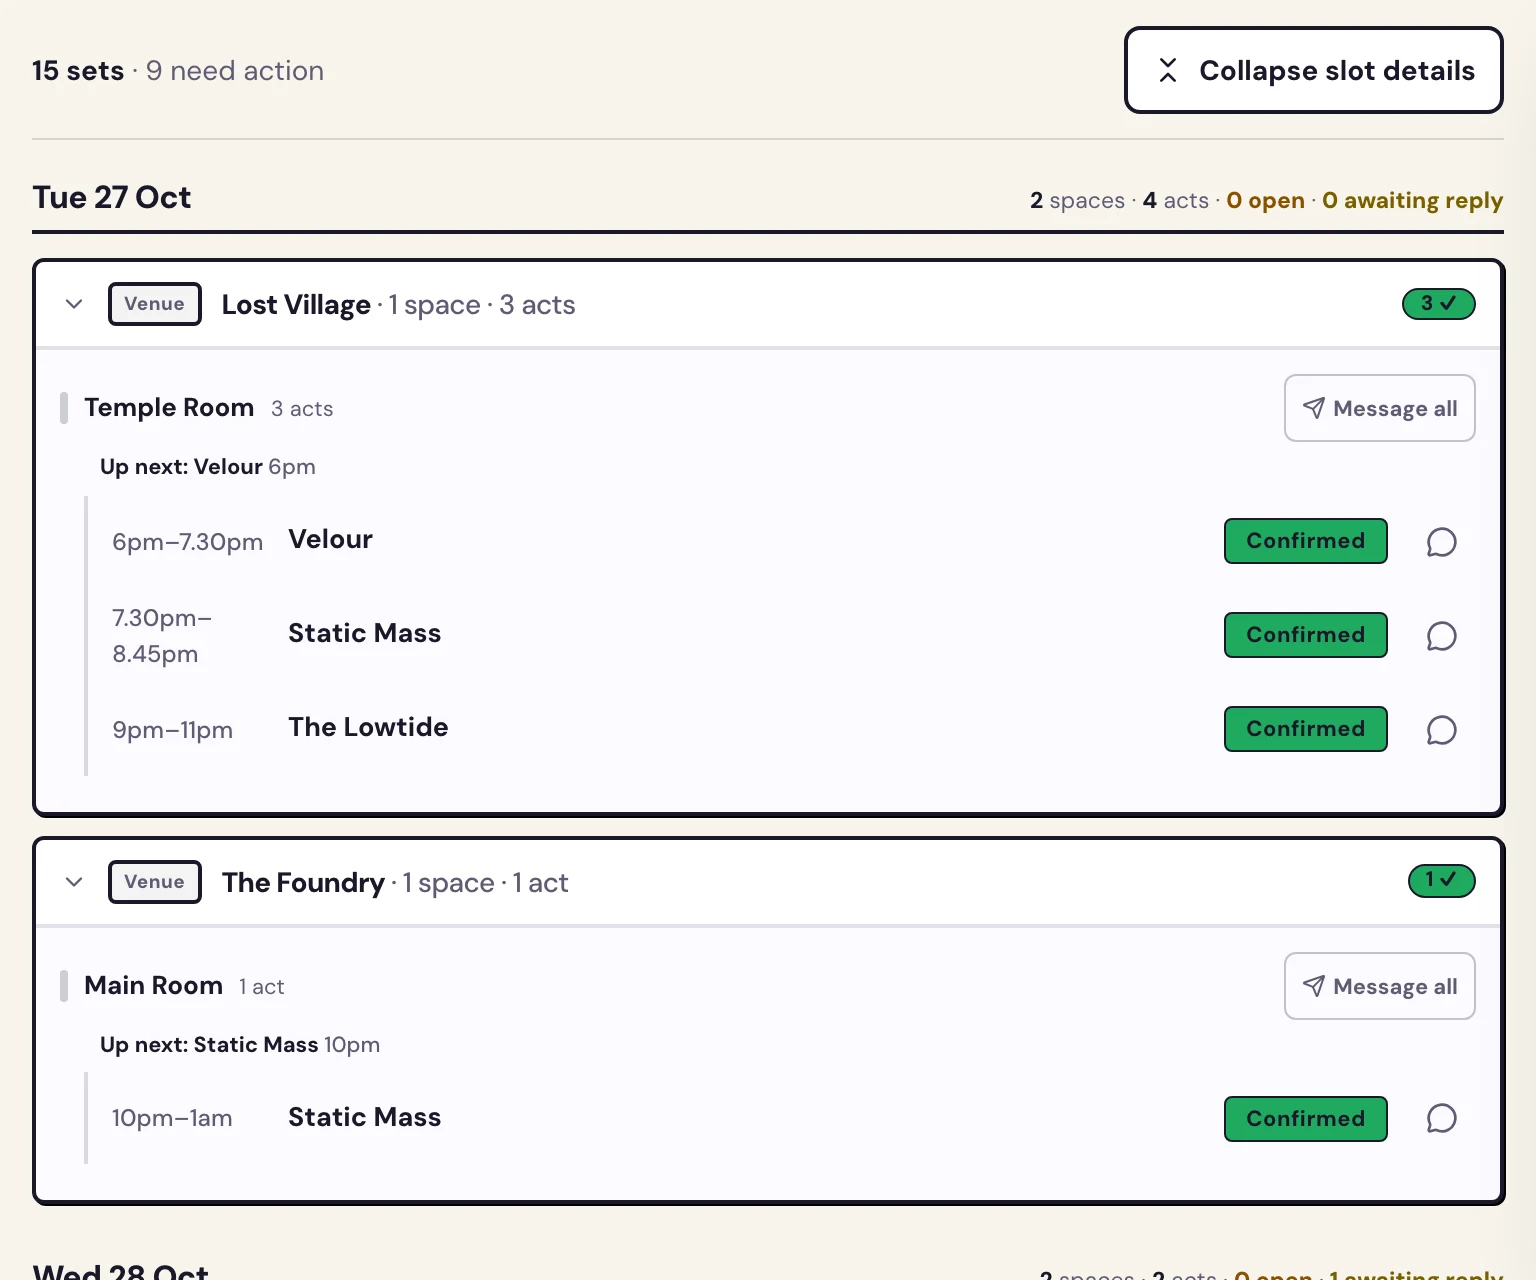The height and width of the screenshot is (1280, 1536).
Task: Click Confirmed status for Static Mass 7.30pm
Action: 1305,635
